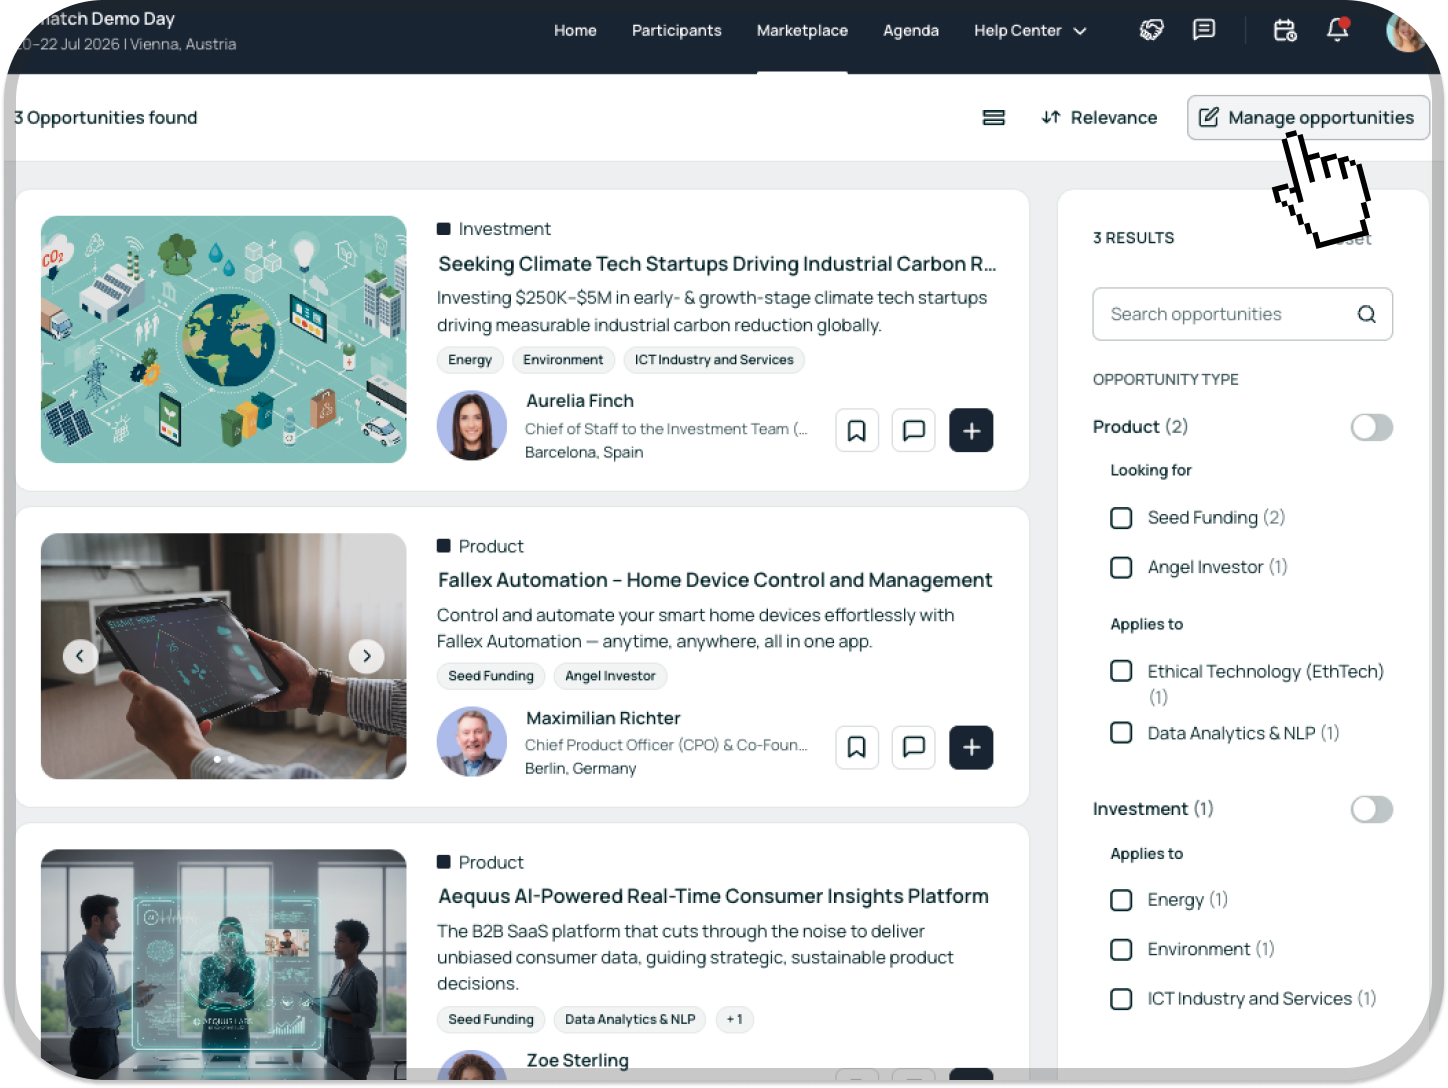The image size is (1448, 1088).
Task: Check the Environment filter checkbox
Action: click(1121, 949)
